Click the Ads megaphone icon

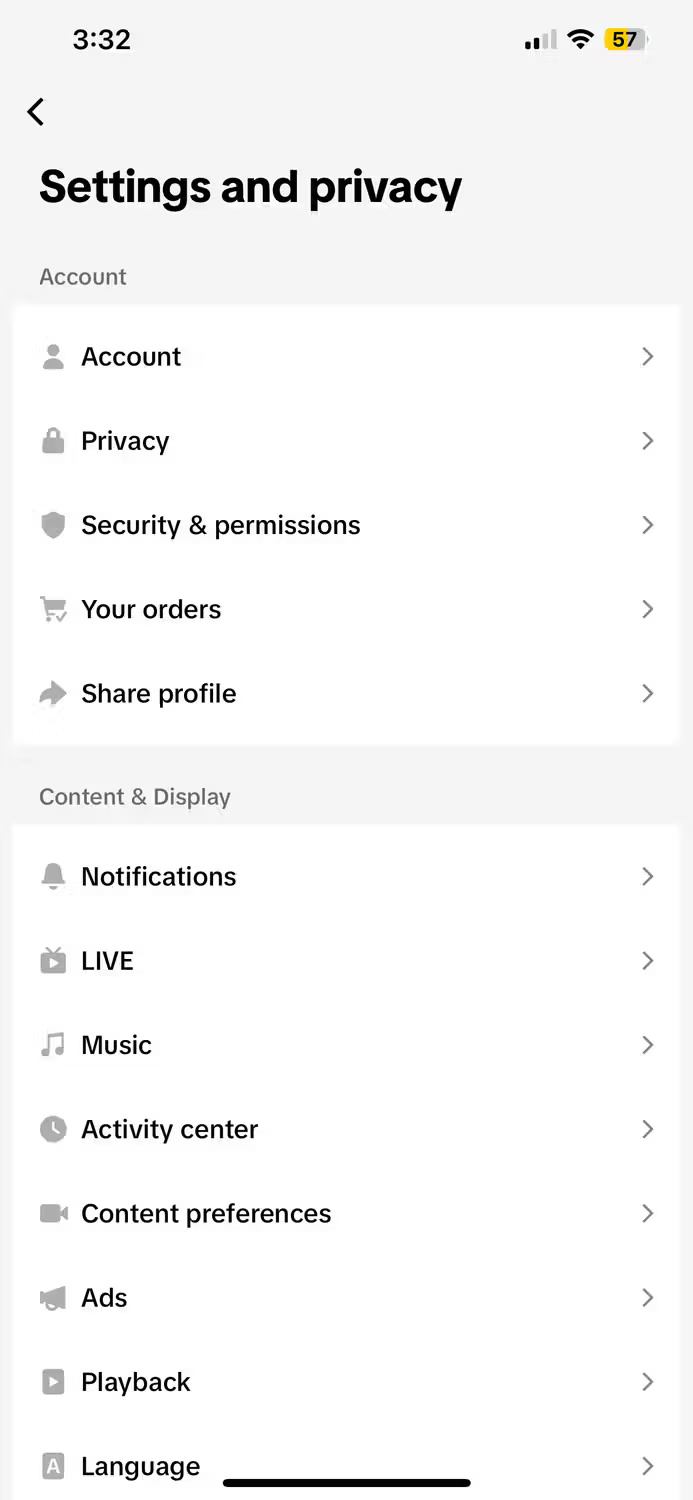click(53, 1297)
